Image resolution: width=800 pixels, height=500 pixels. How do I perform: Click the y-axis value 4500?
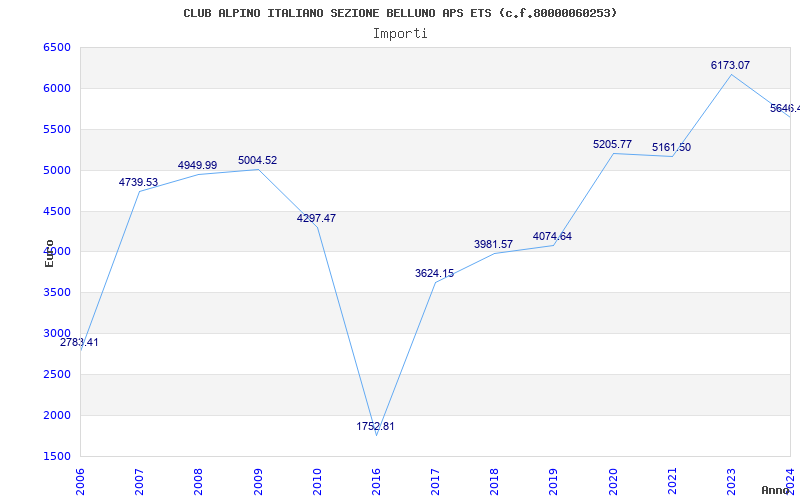[x=57, y=211]
